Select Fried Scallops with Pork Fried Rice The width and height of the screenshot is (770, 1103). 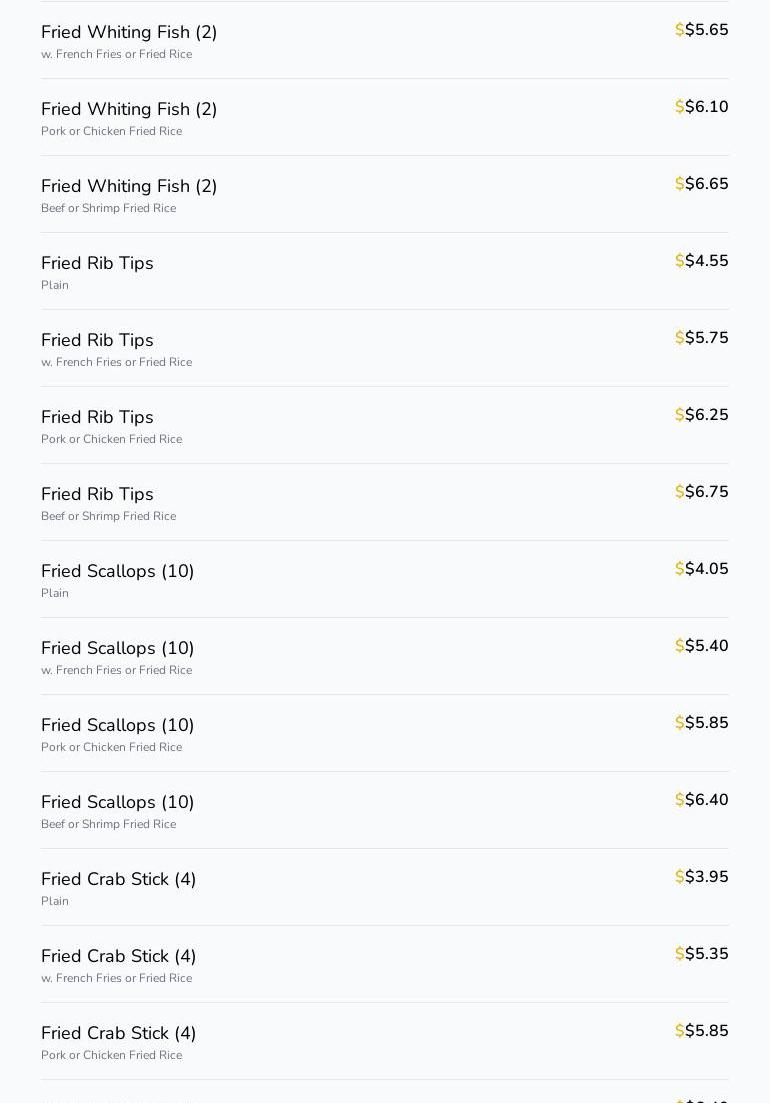(x=117, y=726)
